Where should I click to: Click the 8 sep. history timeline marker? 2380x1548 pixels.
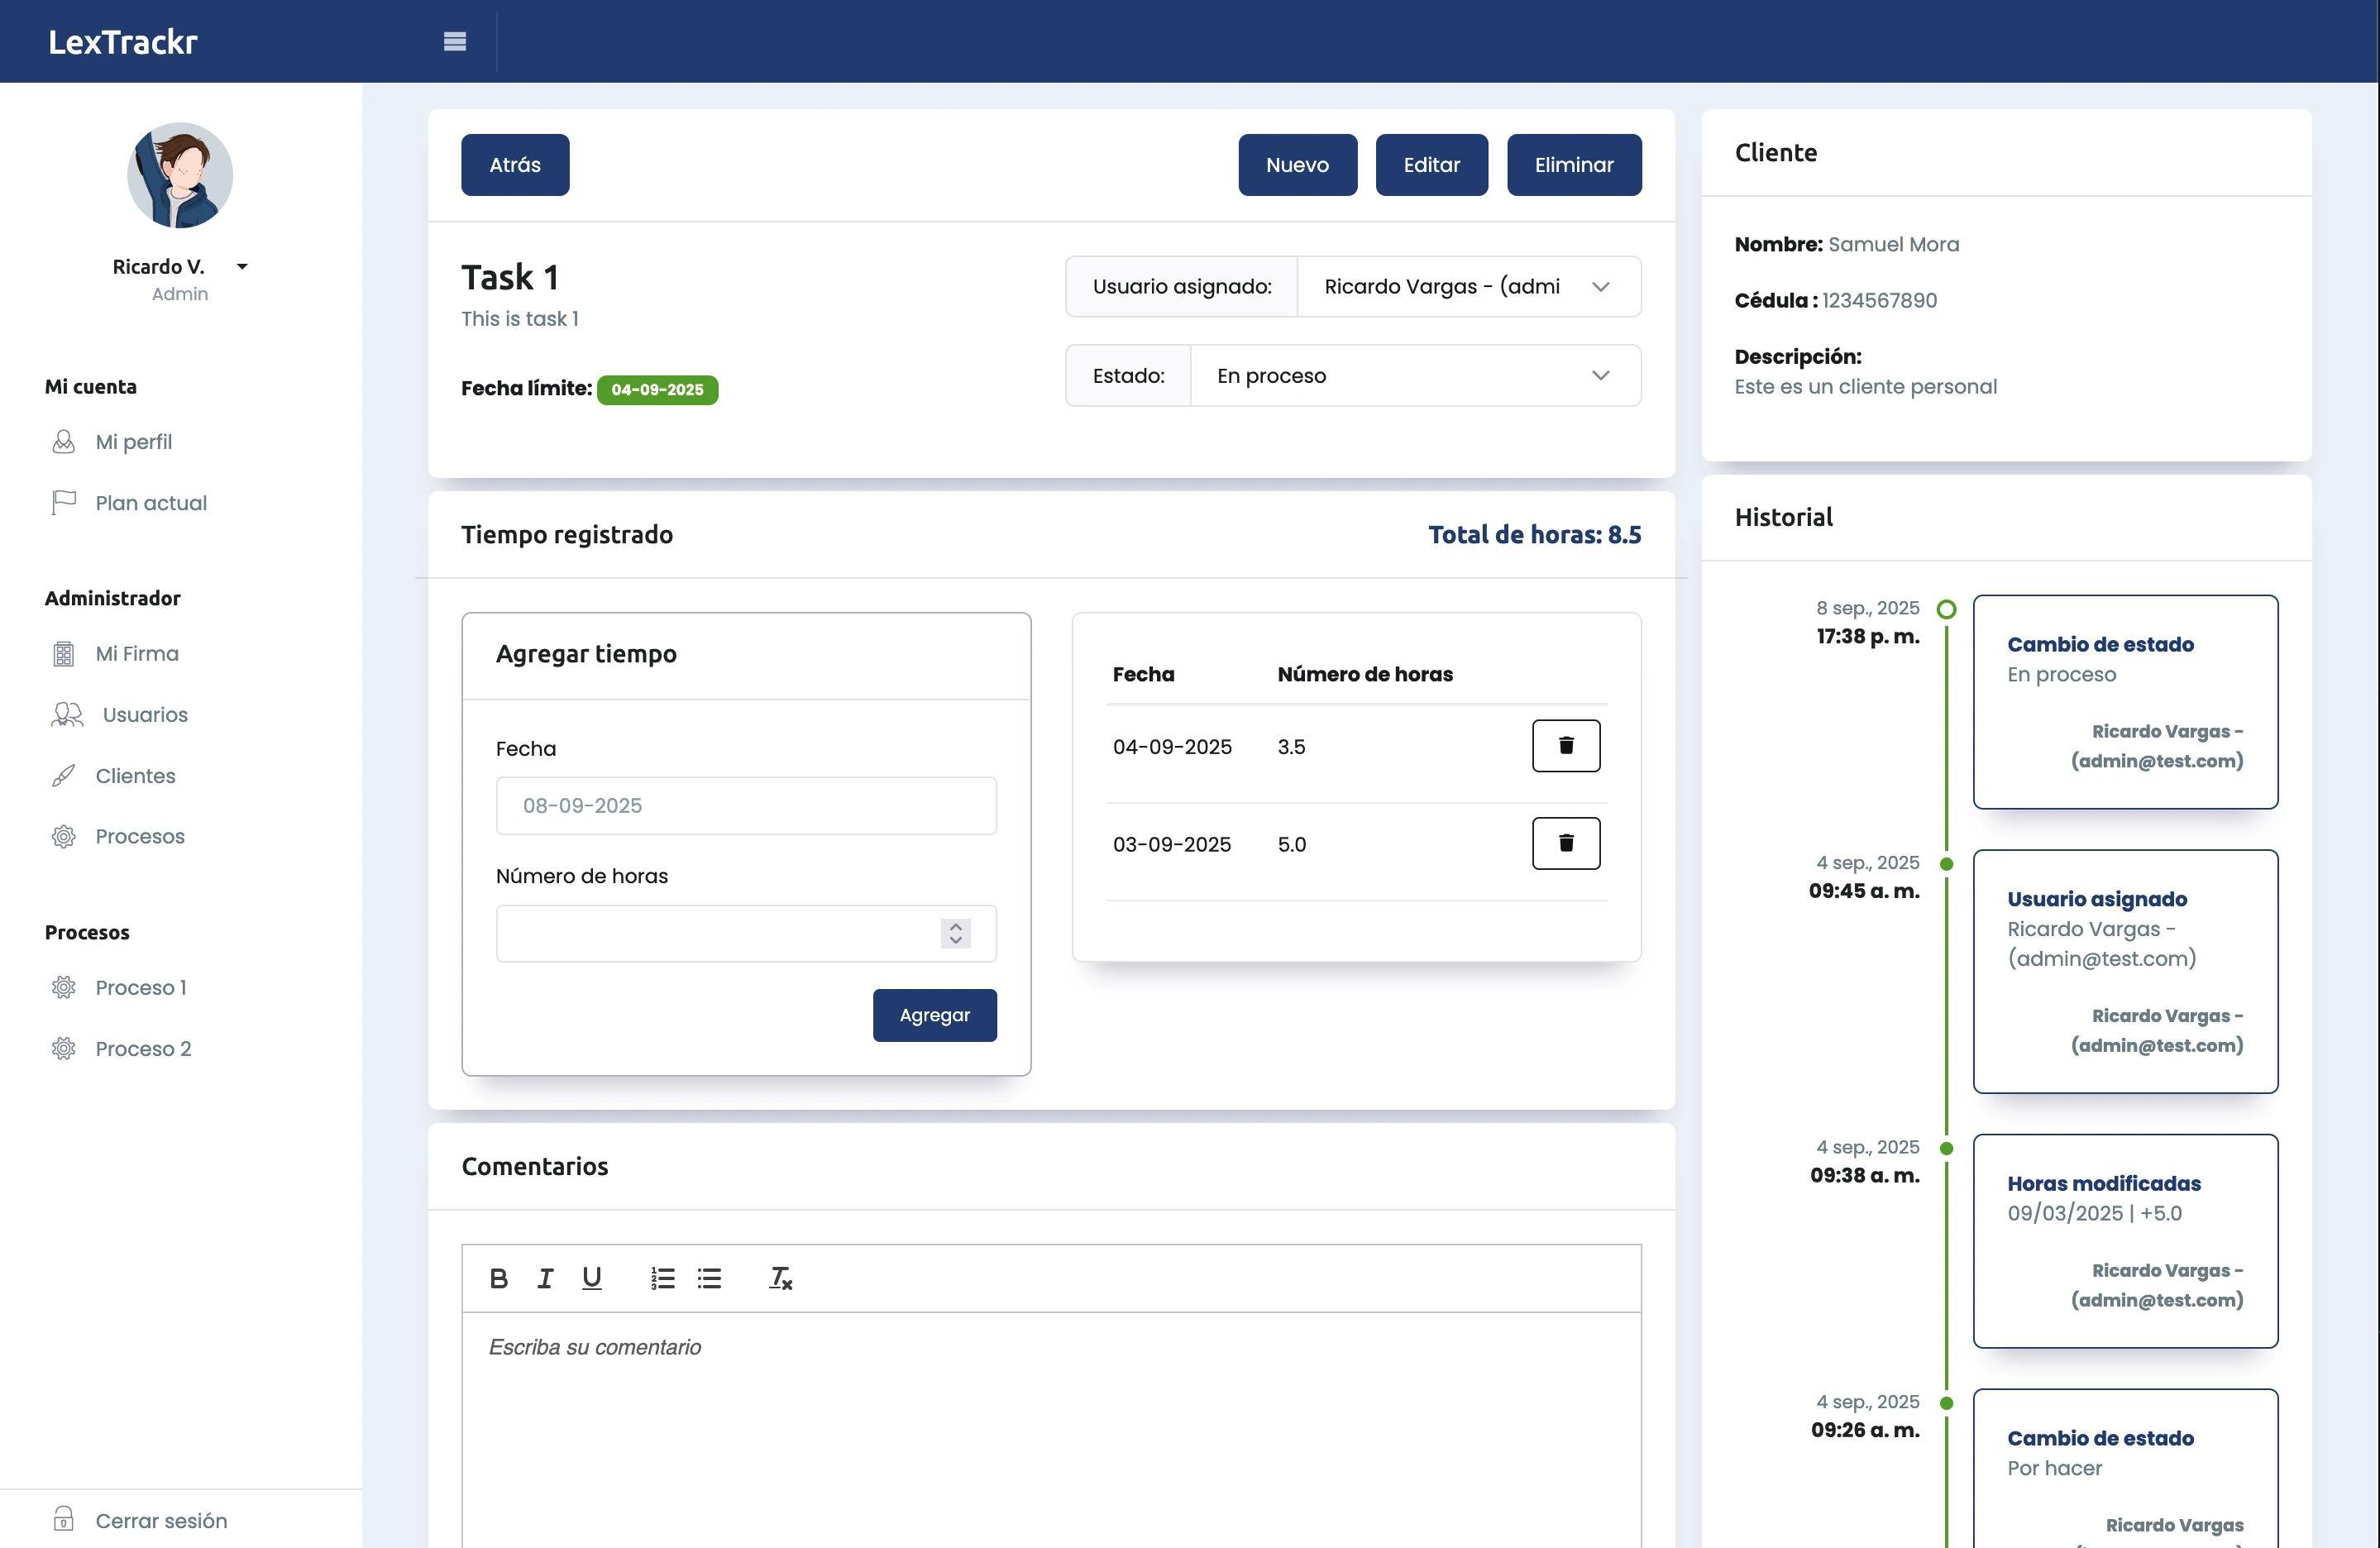tap(1946, 609)
